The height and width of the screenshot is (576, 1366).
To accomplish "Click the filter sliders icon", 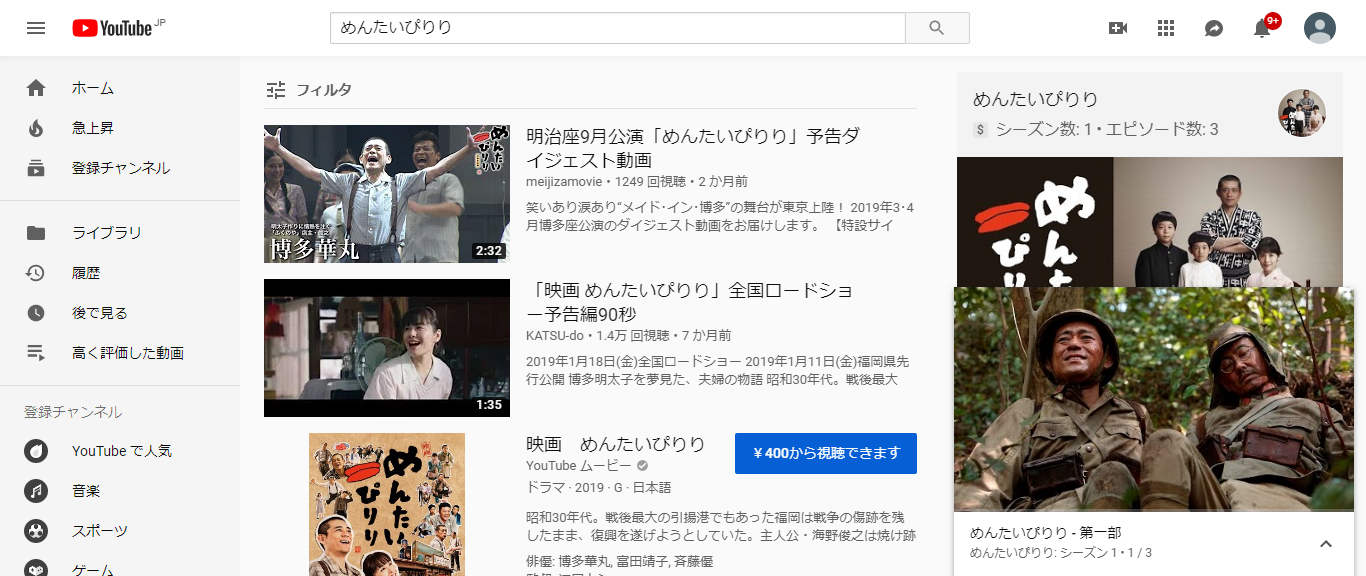I will (x=276, y=90).
